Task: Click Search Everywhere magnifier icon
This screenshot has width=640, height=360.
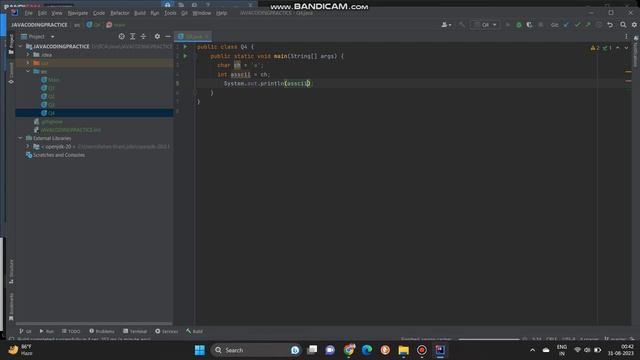Action: click(x=623, y=25)
